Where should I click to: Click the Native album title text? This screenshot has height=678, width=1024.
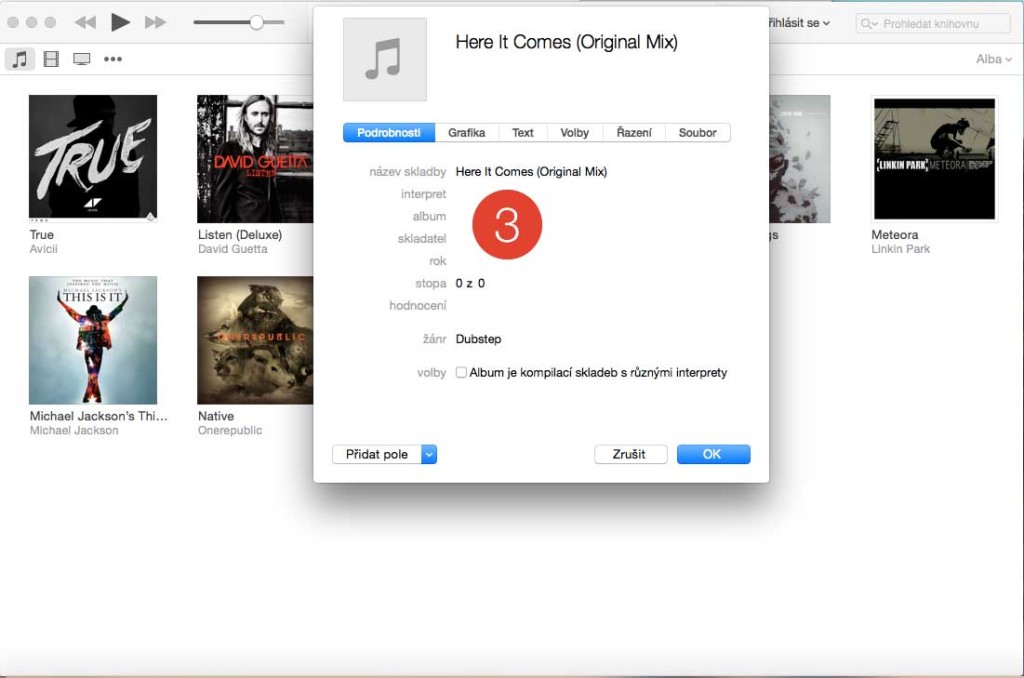216,416
